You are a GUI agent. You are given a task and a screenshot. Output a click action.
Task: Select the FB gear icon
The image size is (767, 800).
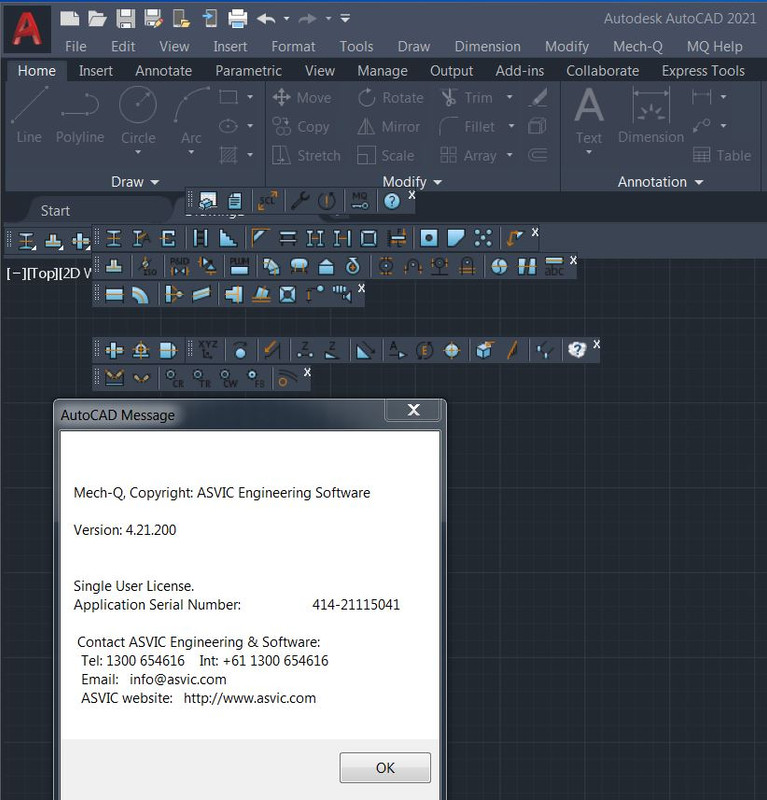pyautogui.click(x=256, y=378)
